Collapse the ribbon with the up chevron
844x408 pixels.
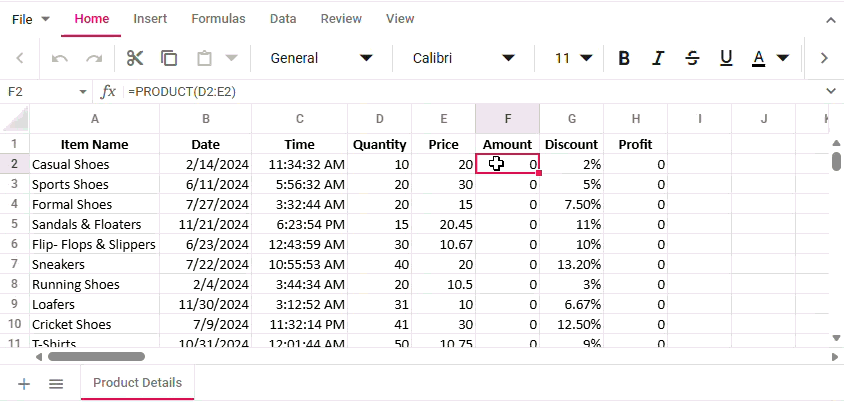[x=831, y=20]
